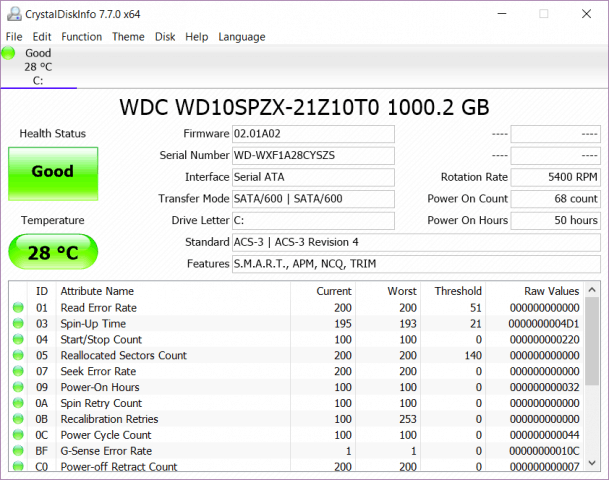This screenshot has width=609, height=480.
Task: Open the Disk menu
Action: point(165,37)
